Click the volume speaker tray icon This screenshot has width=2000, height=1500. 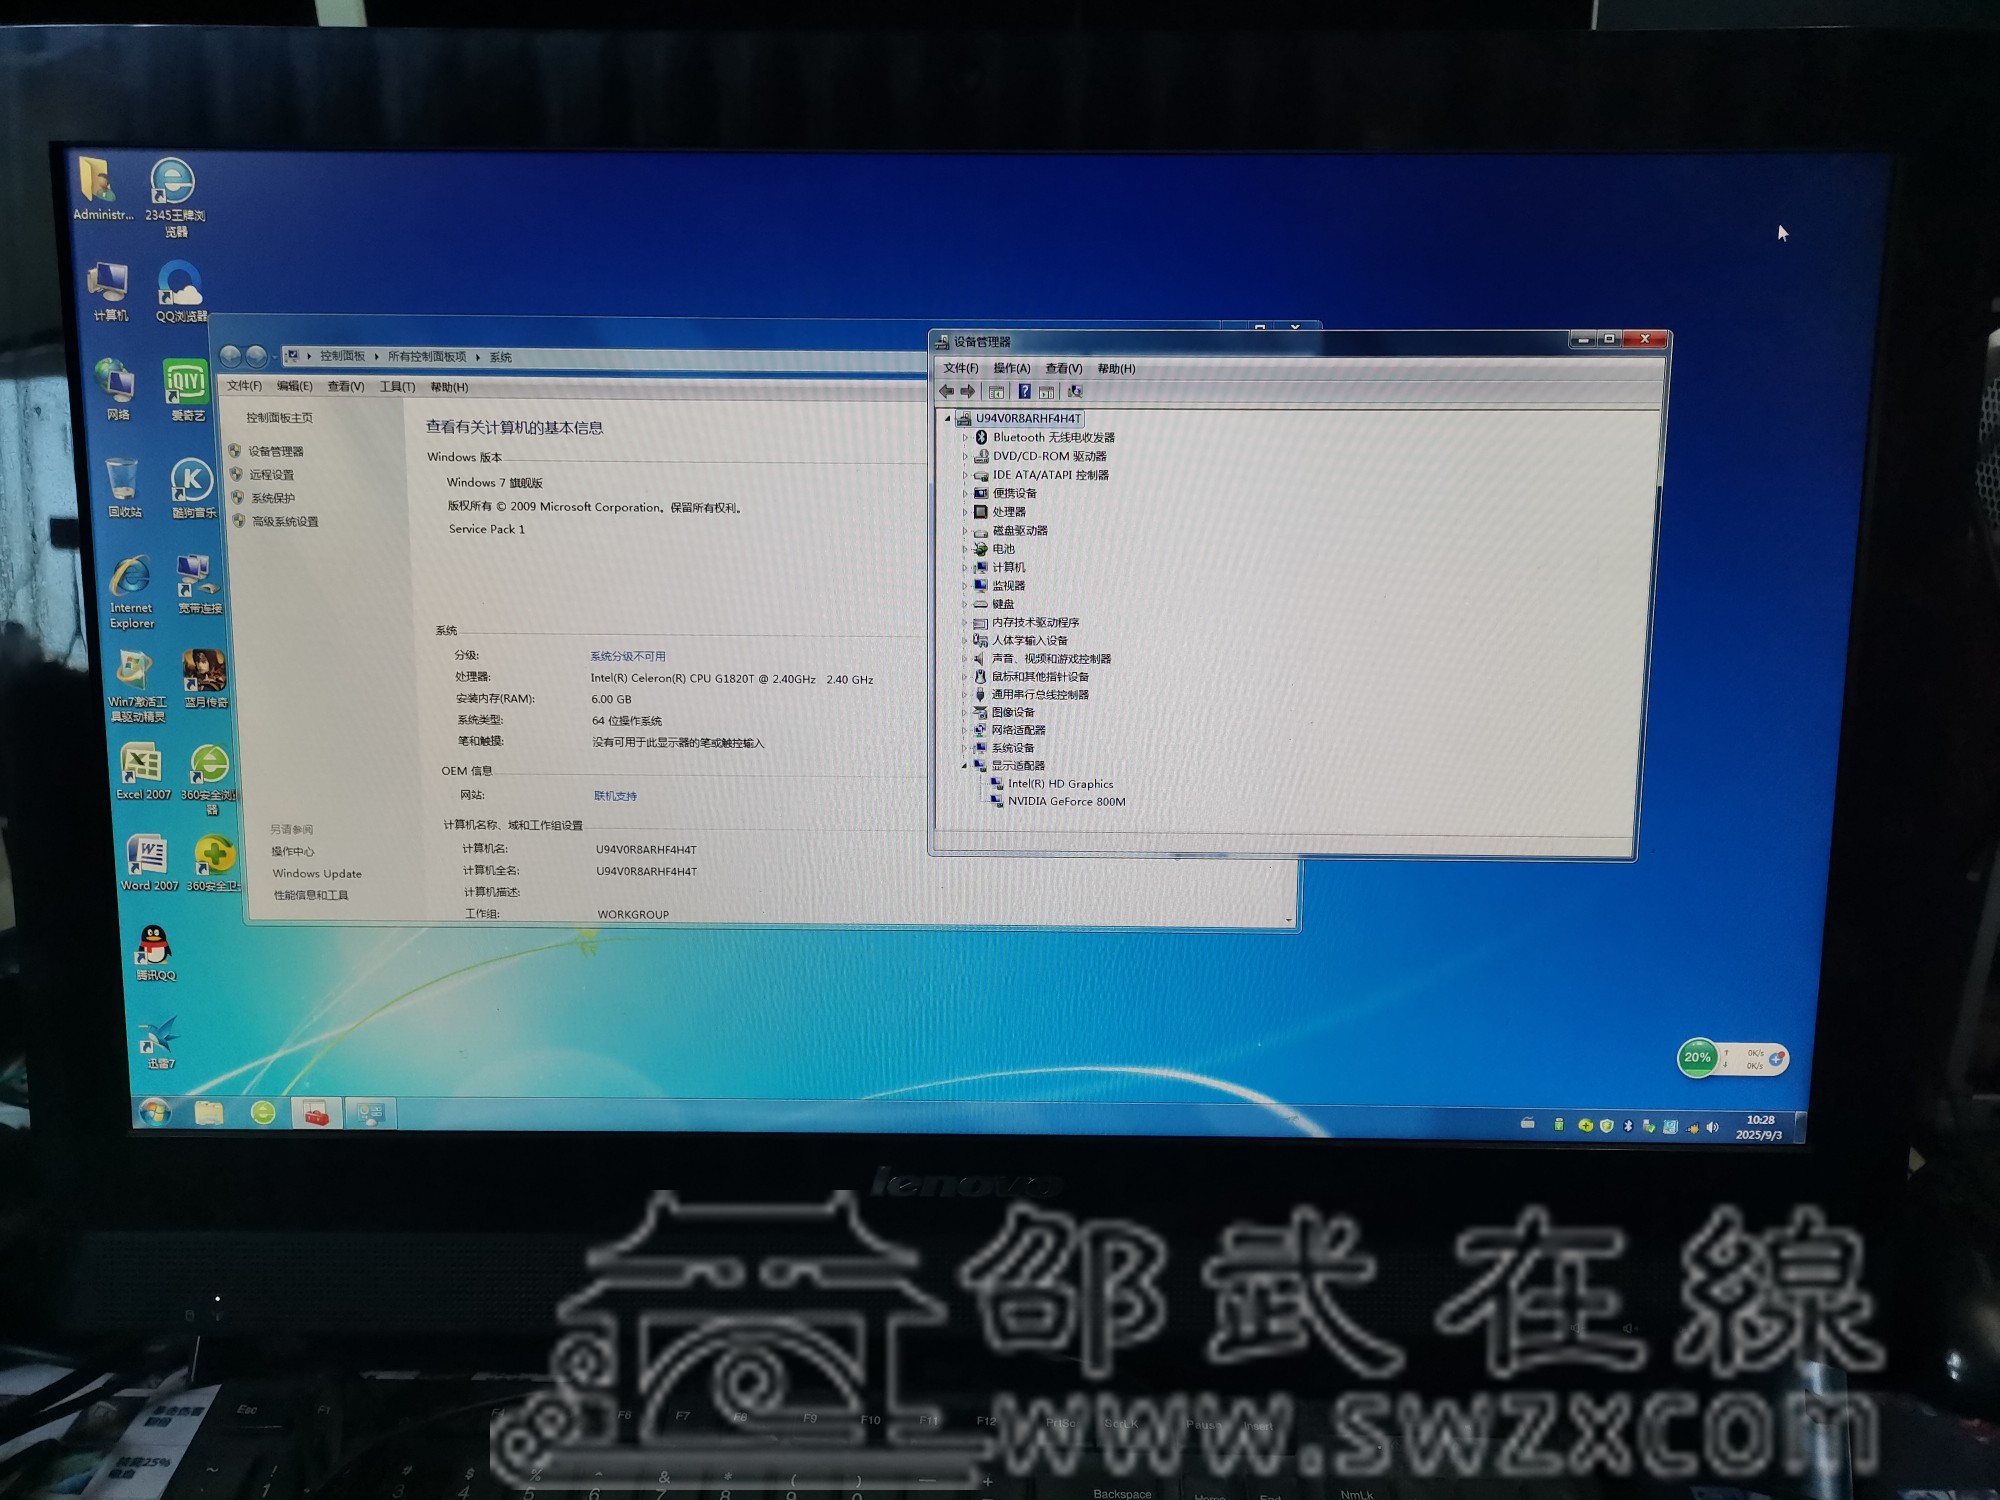1712,1127
